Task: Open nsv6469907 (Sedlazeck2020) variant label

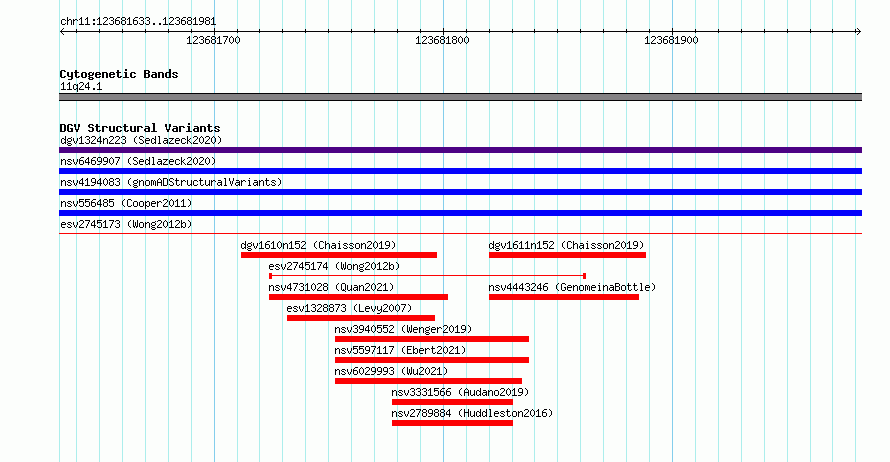Action: (138, 161)
